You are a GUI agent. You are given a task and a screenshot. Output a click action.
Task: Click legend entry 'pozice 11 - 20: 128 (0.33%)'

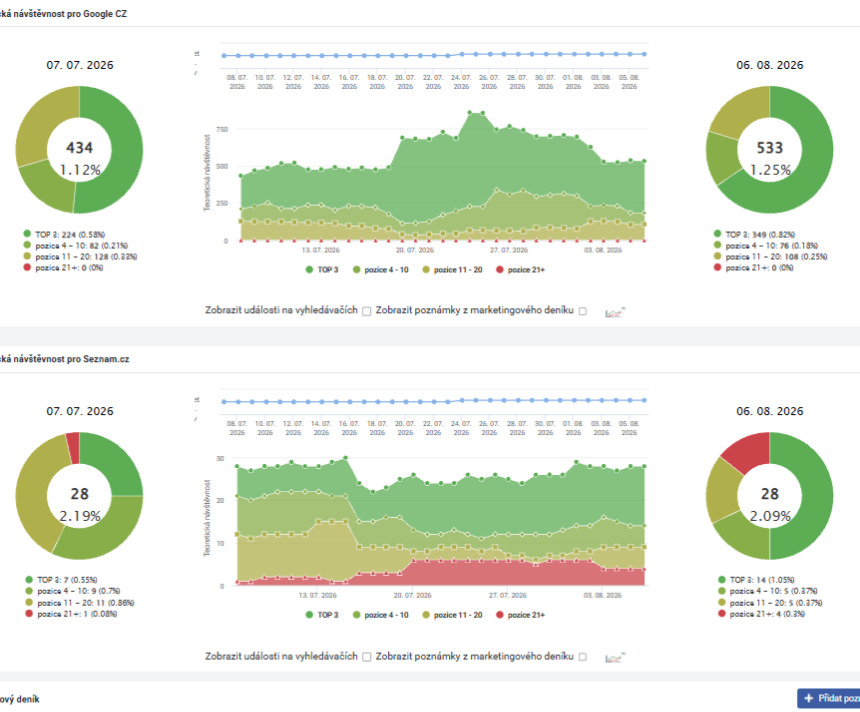(80, 256)
